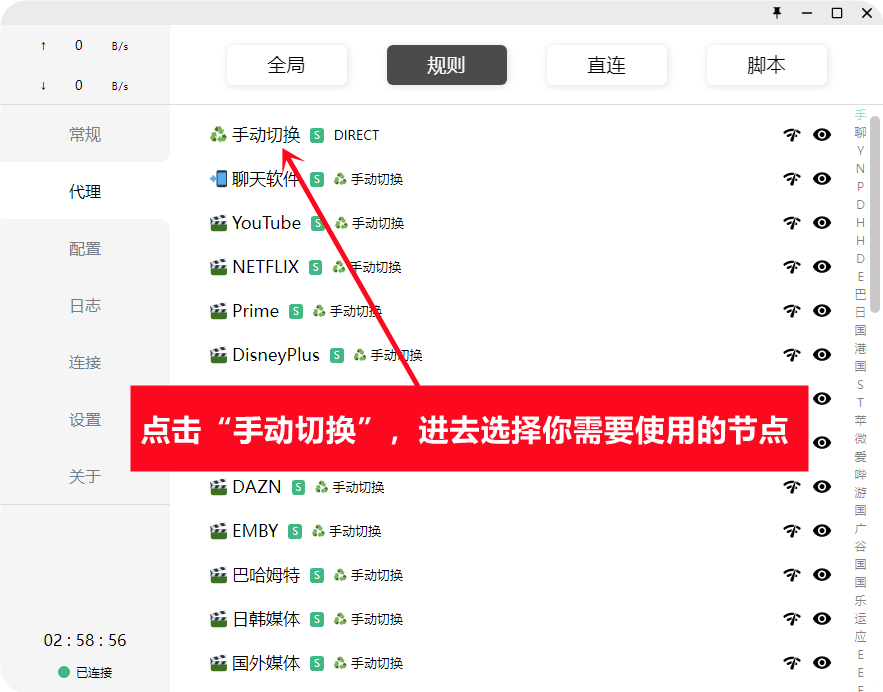Toggle eye visibility for DAZN group
Viewport: 883px width, 692px height.
pyautogui.click(x=822, y=487)
